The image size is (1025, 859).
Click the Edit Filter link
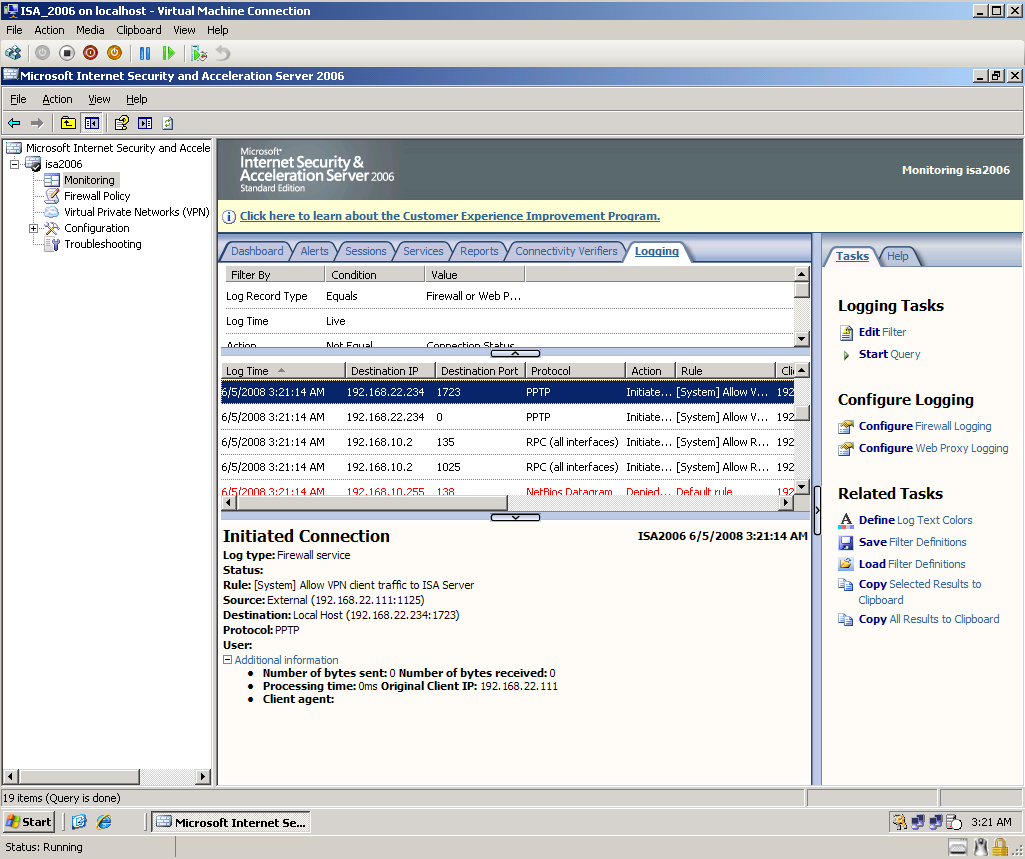(x=882, y=332)
